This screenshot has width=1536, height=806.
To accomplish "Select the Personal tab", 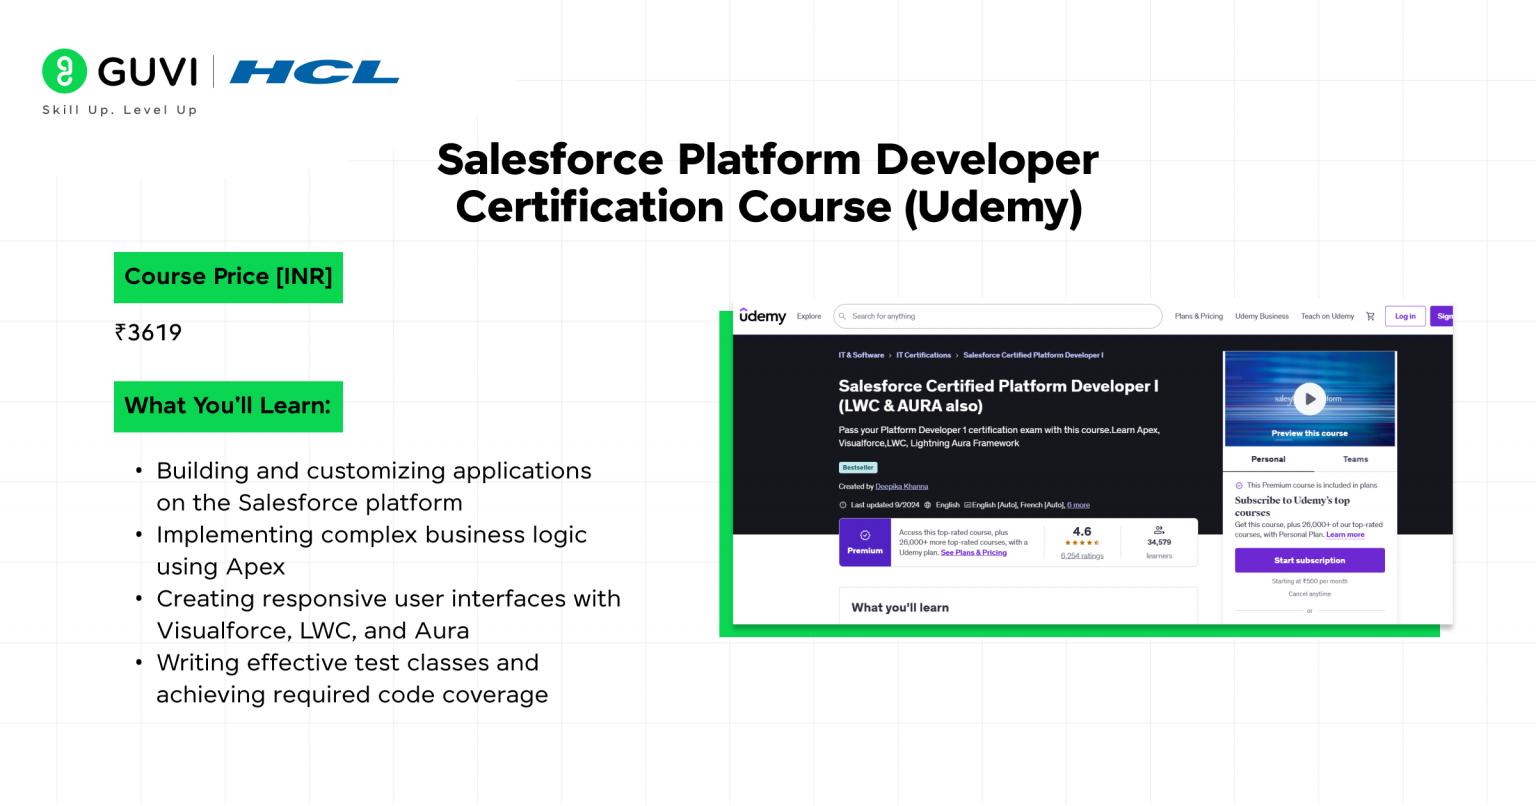I will (x=1267, y=459).
